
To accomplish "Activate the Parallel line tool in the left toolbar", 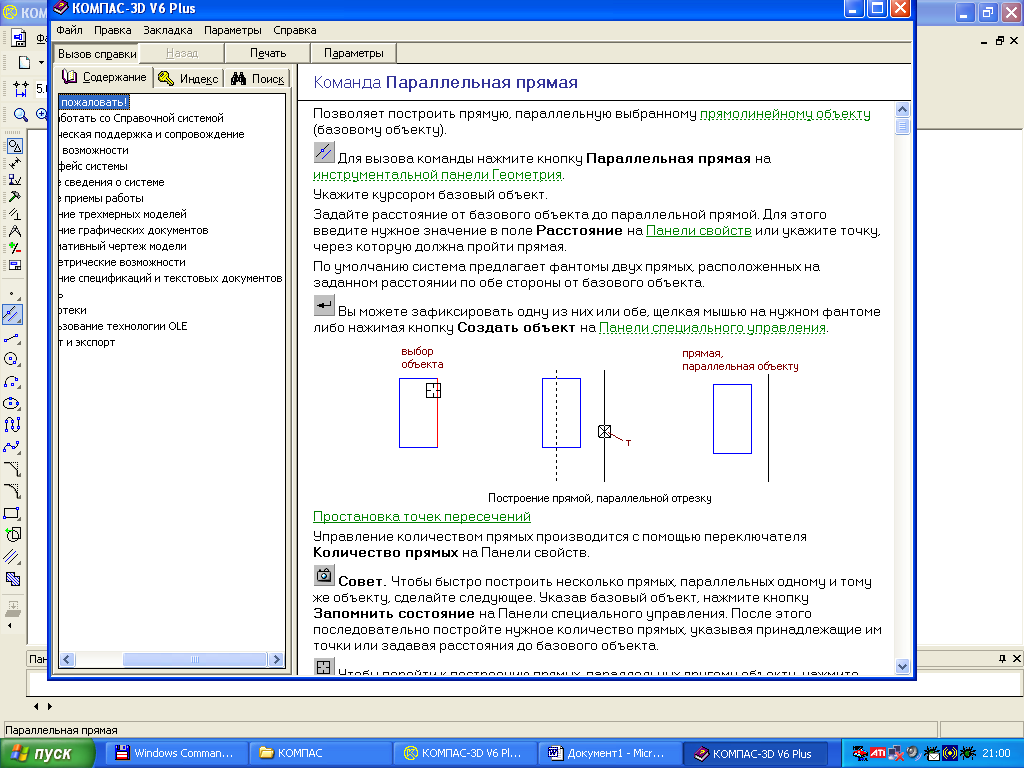I will tap(12, 315).
